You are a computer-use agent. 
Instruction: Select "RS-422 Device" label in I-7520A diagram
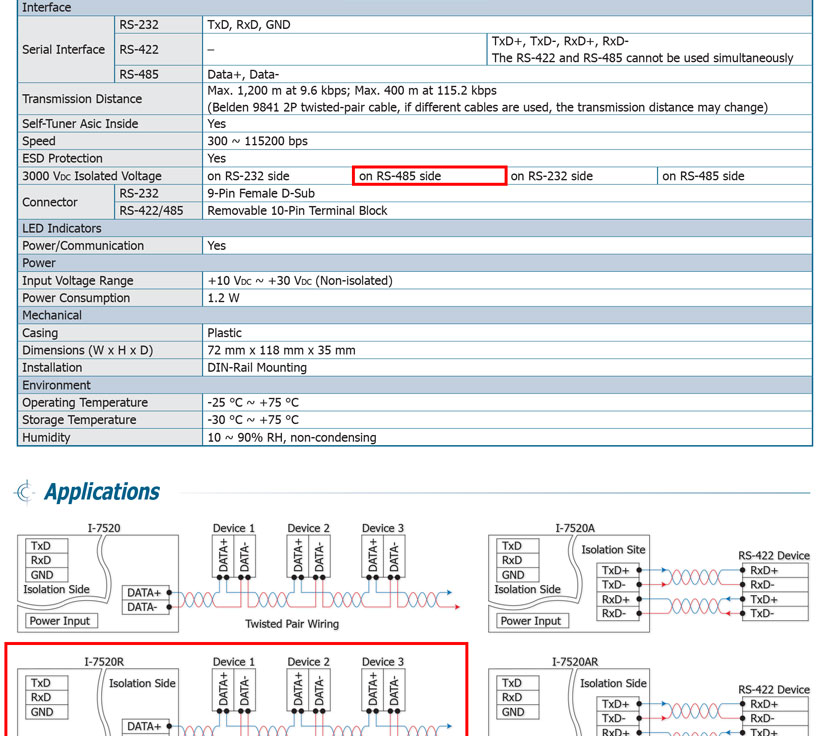(x=774, y=555)
